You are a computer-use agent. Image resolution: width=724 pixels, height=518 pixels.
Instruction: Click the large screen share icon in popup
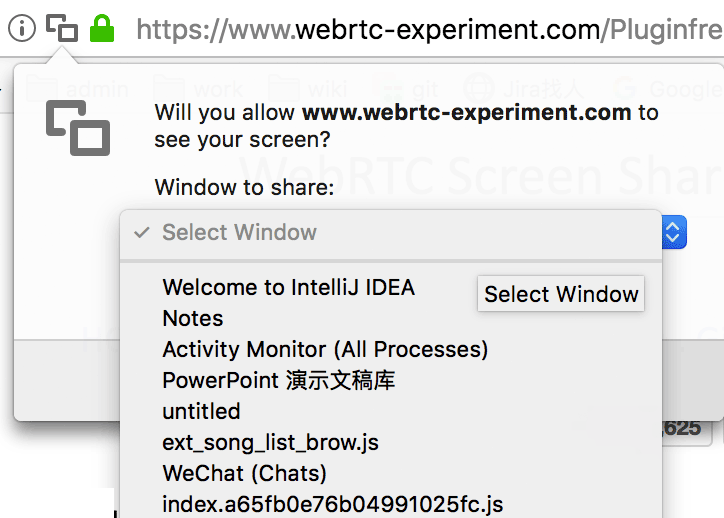click(78, 128)
